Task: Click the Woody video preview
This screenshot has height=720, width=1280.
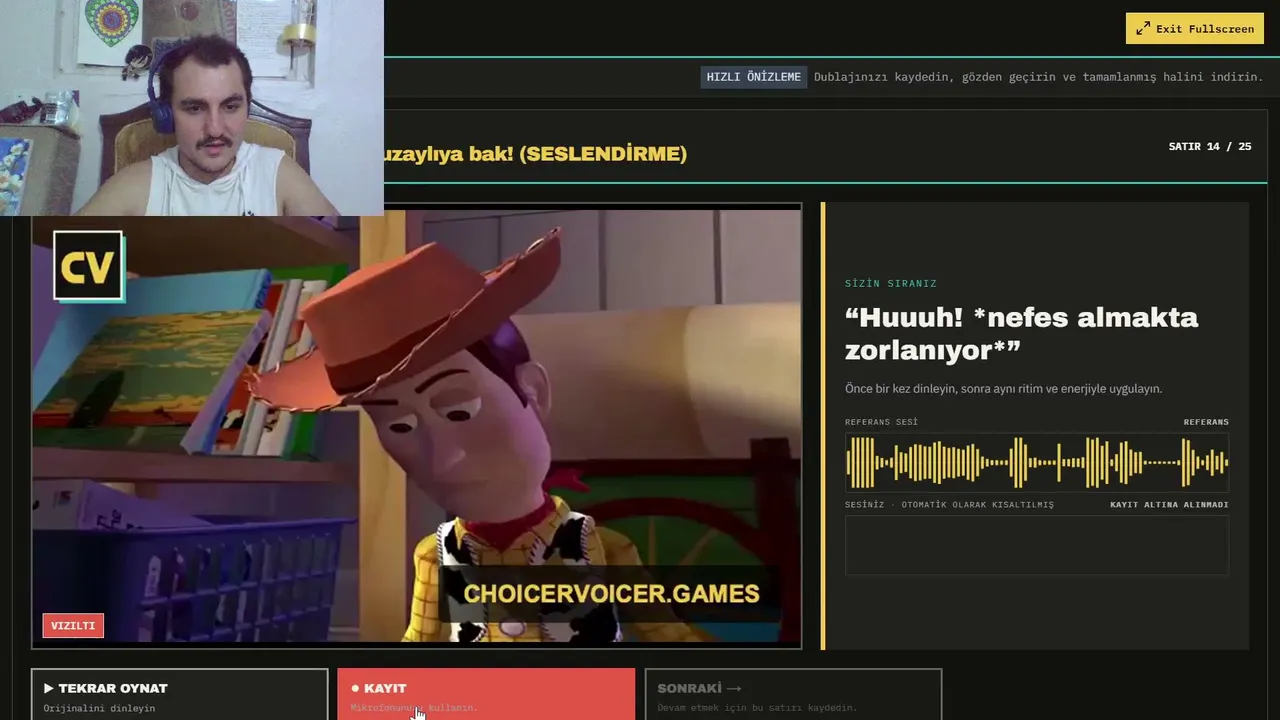Action: 416,426
